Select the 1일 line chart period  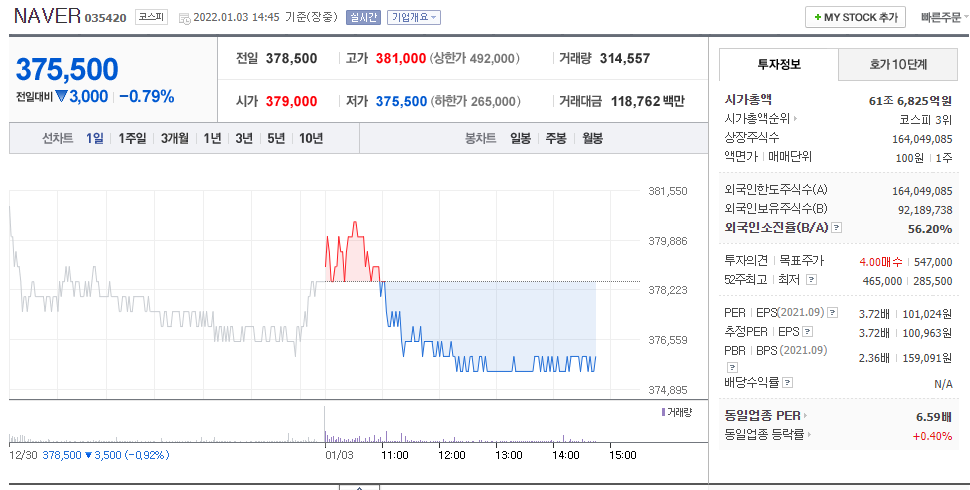coord(95,138)
